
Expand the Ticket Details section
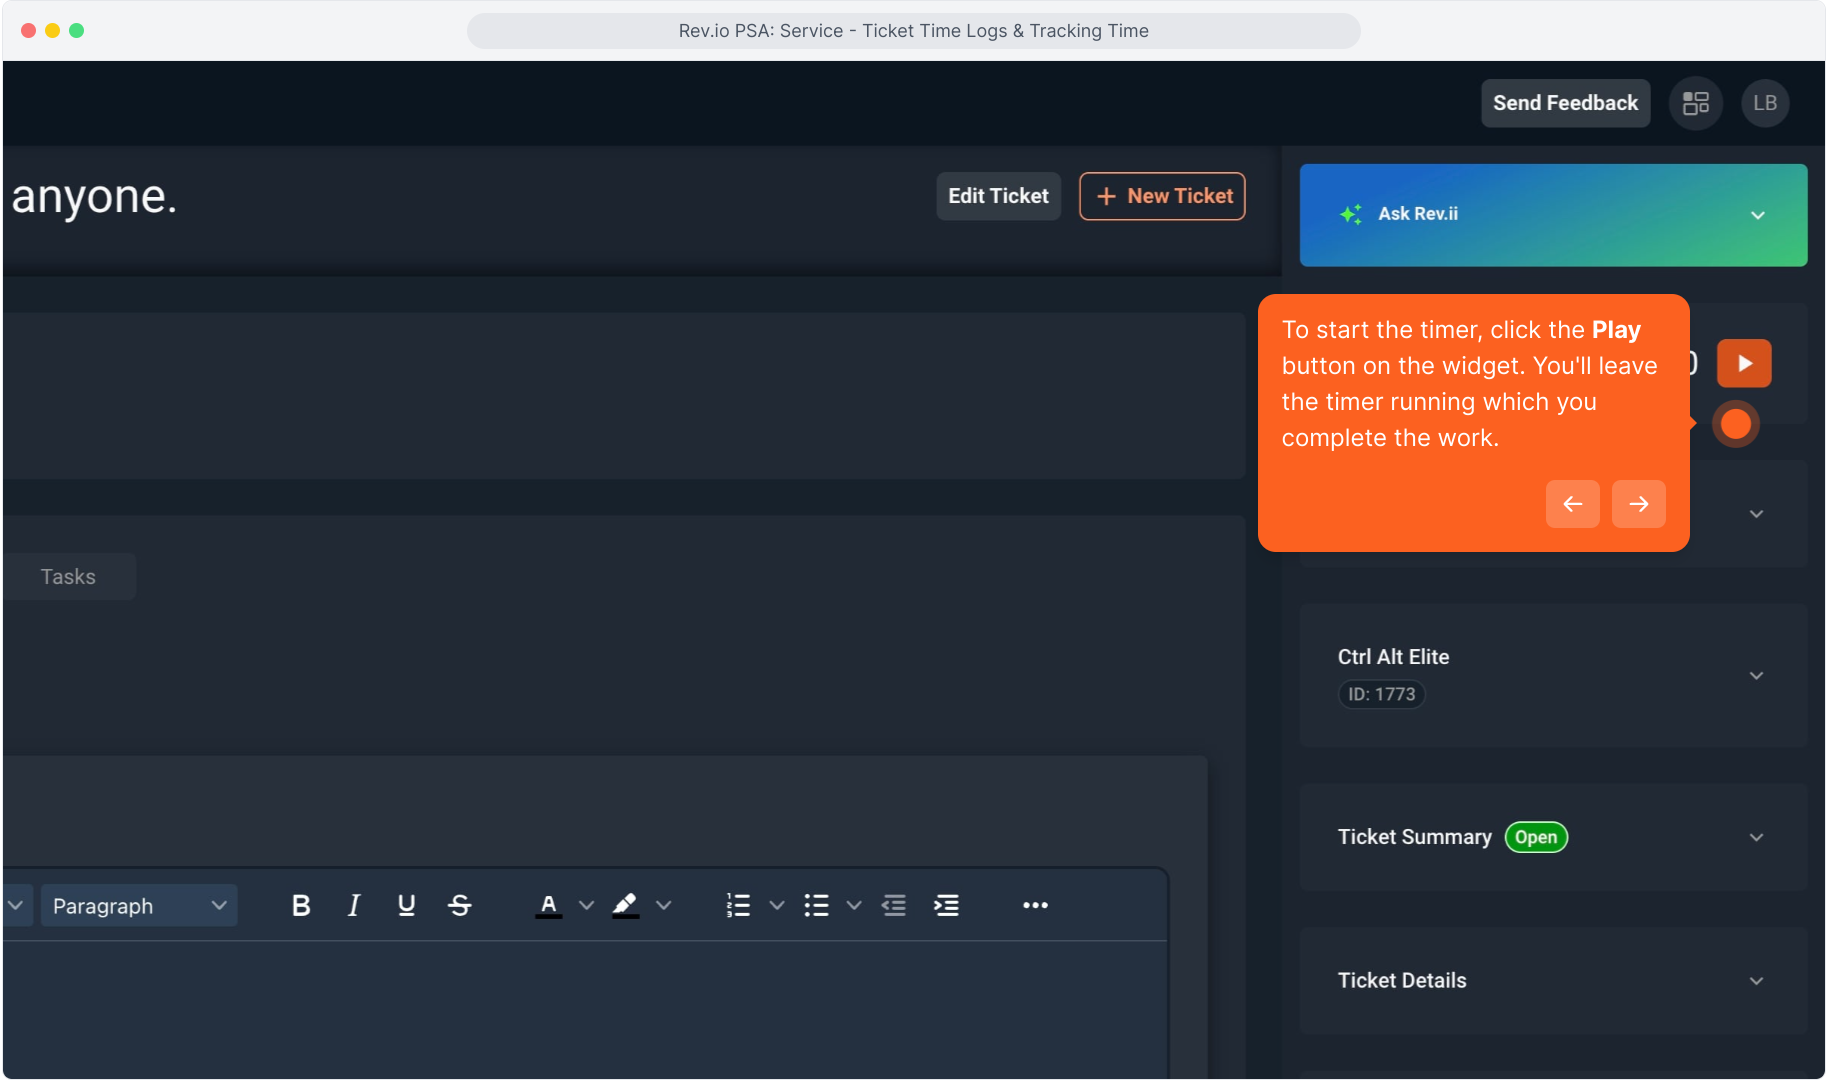pos(1756,981)
